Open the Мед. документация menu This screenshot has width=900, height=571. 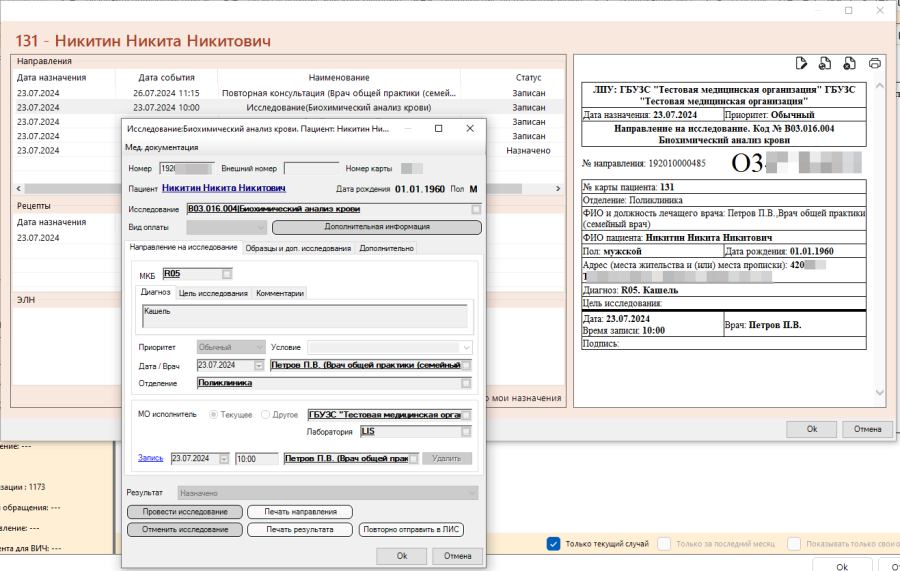point(161,147)
